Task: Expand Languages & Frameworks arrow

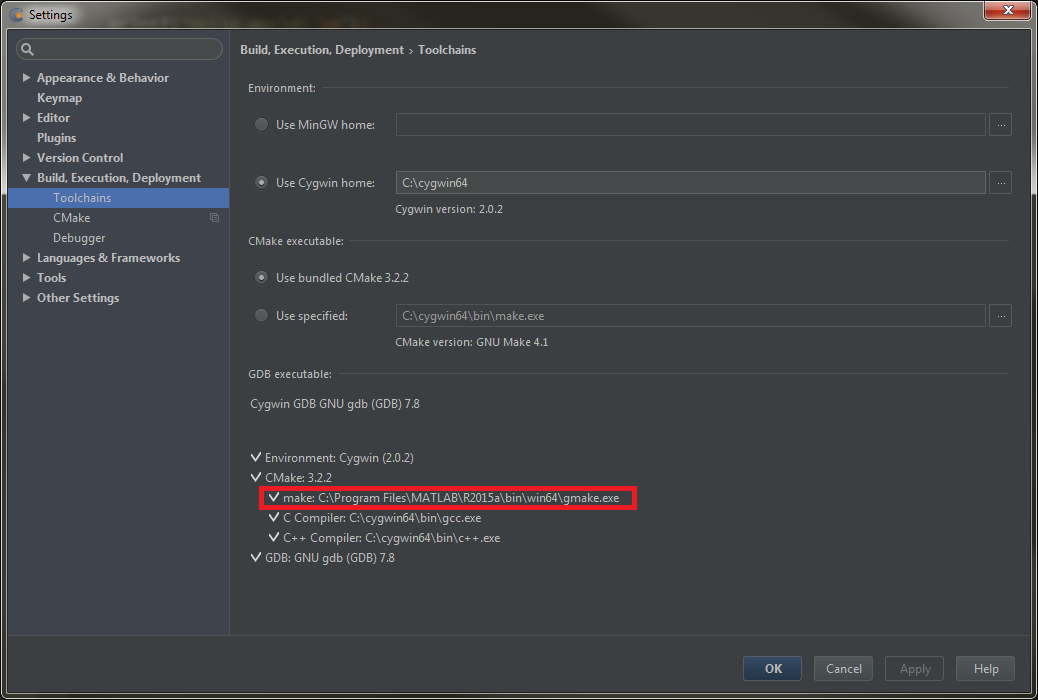Action: 26,258
